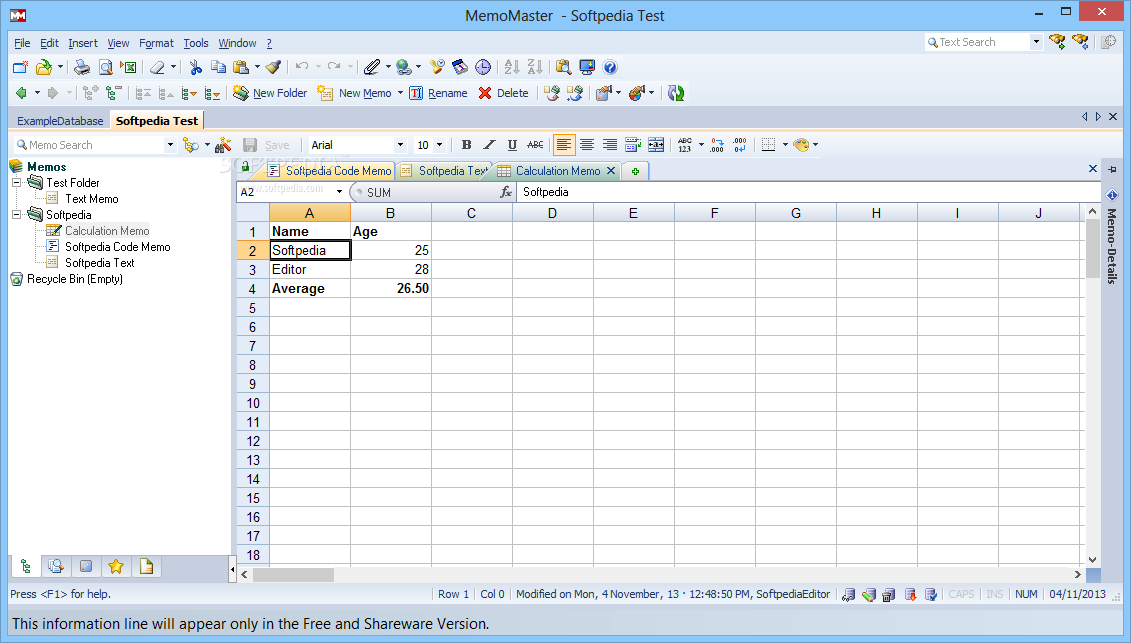Open the Text Search dropdown arrow
Viewport: 1131px width, 643px height.
pos(1037,42)
